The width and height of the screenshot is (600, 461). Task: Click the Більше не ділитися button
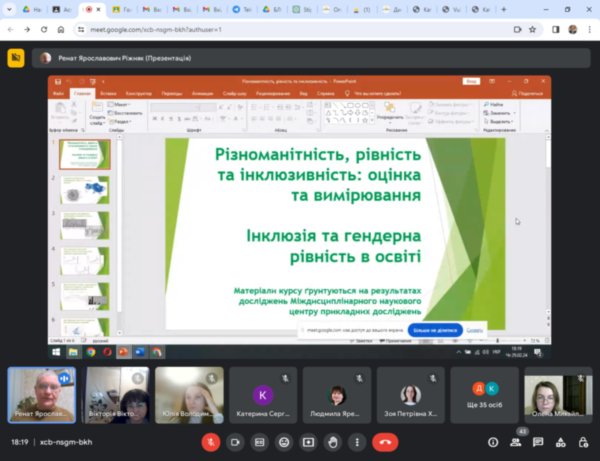pos(435,329)
